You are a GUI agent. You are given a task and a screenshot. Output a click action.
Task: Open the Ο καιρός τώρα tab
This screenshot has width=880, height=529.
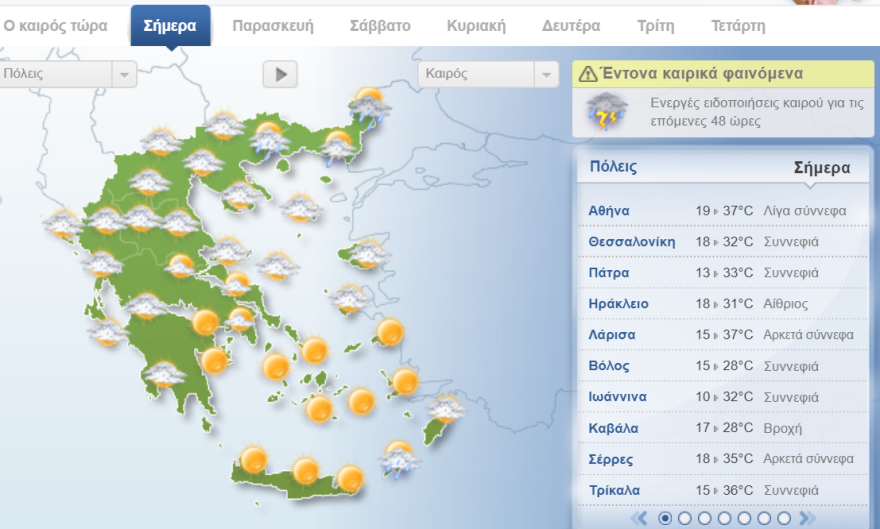tap(56, 26)
